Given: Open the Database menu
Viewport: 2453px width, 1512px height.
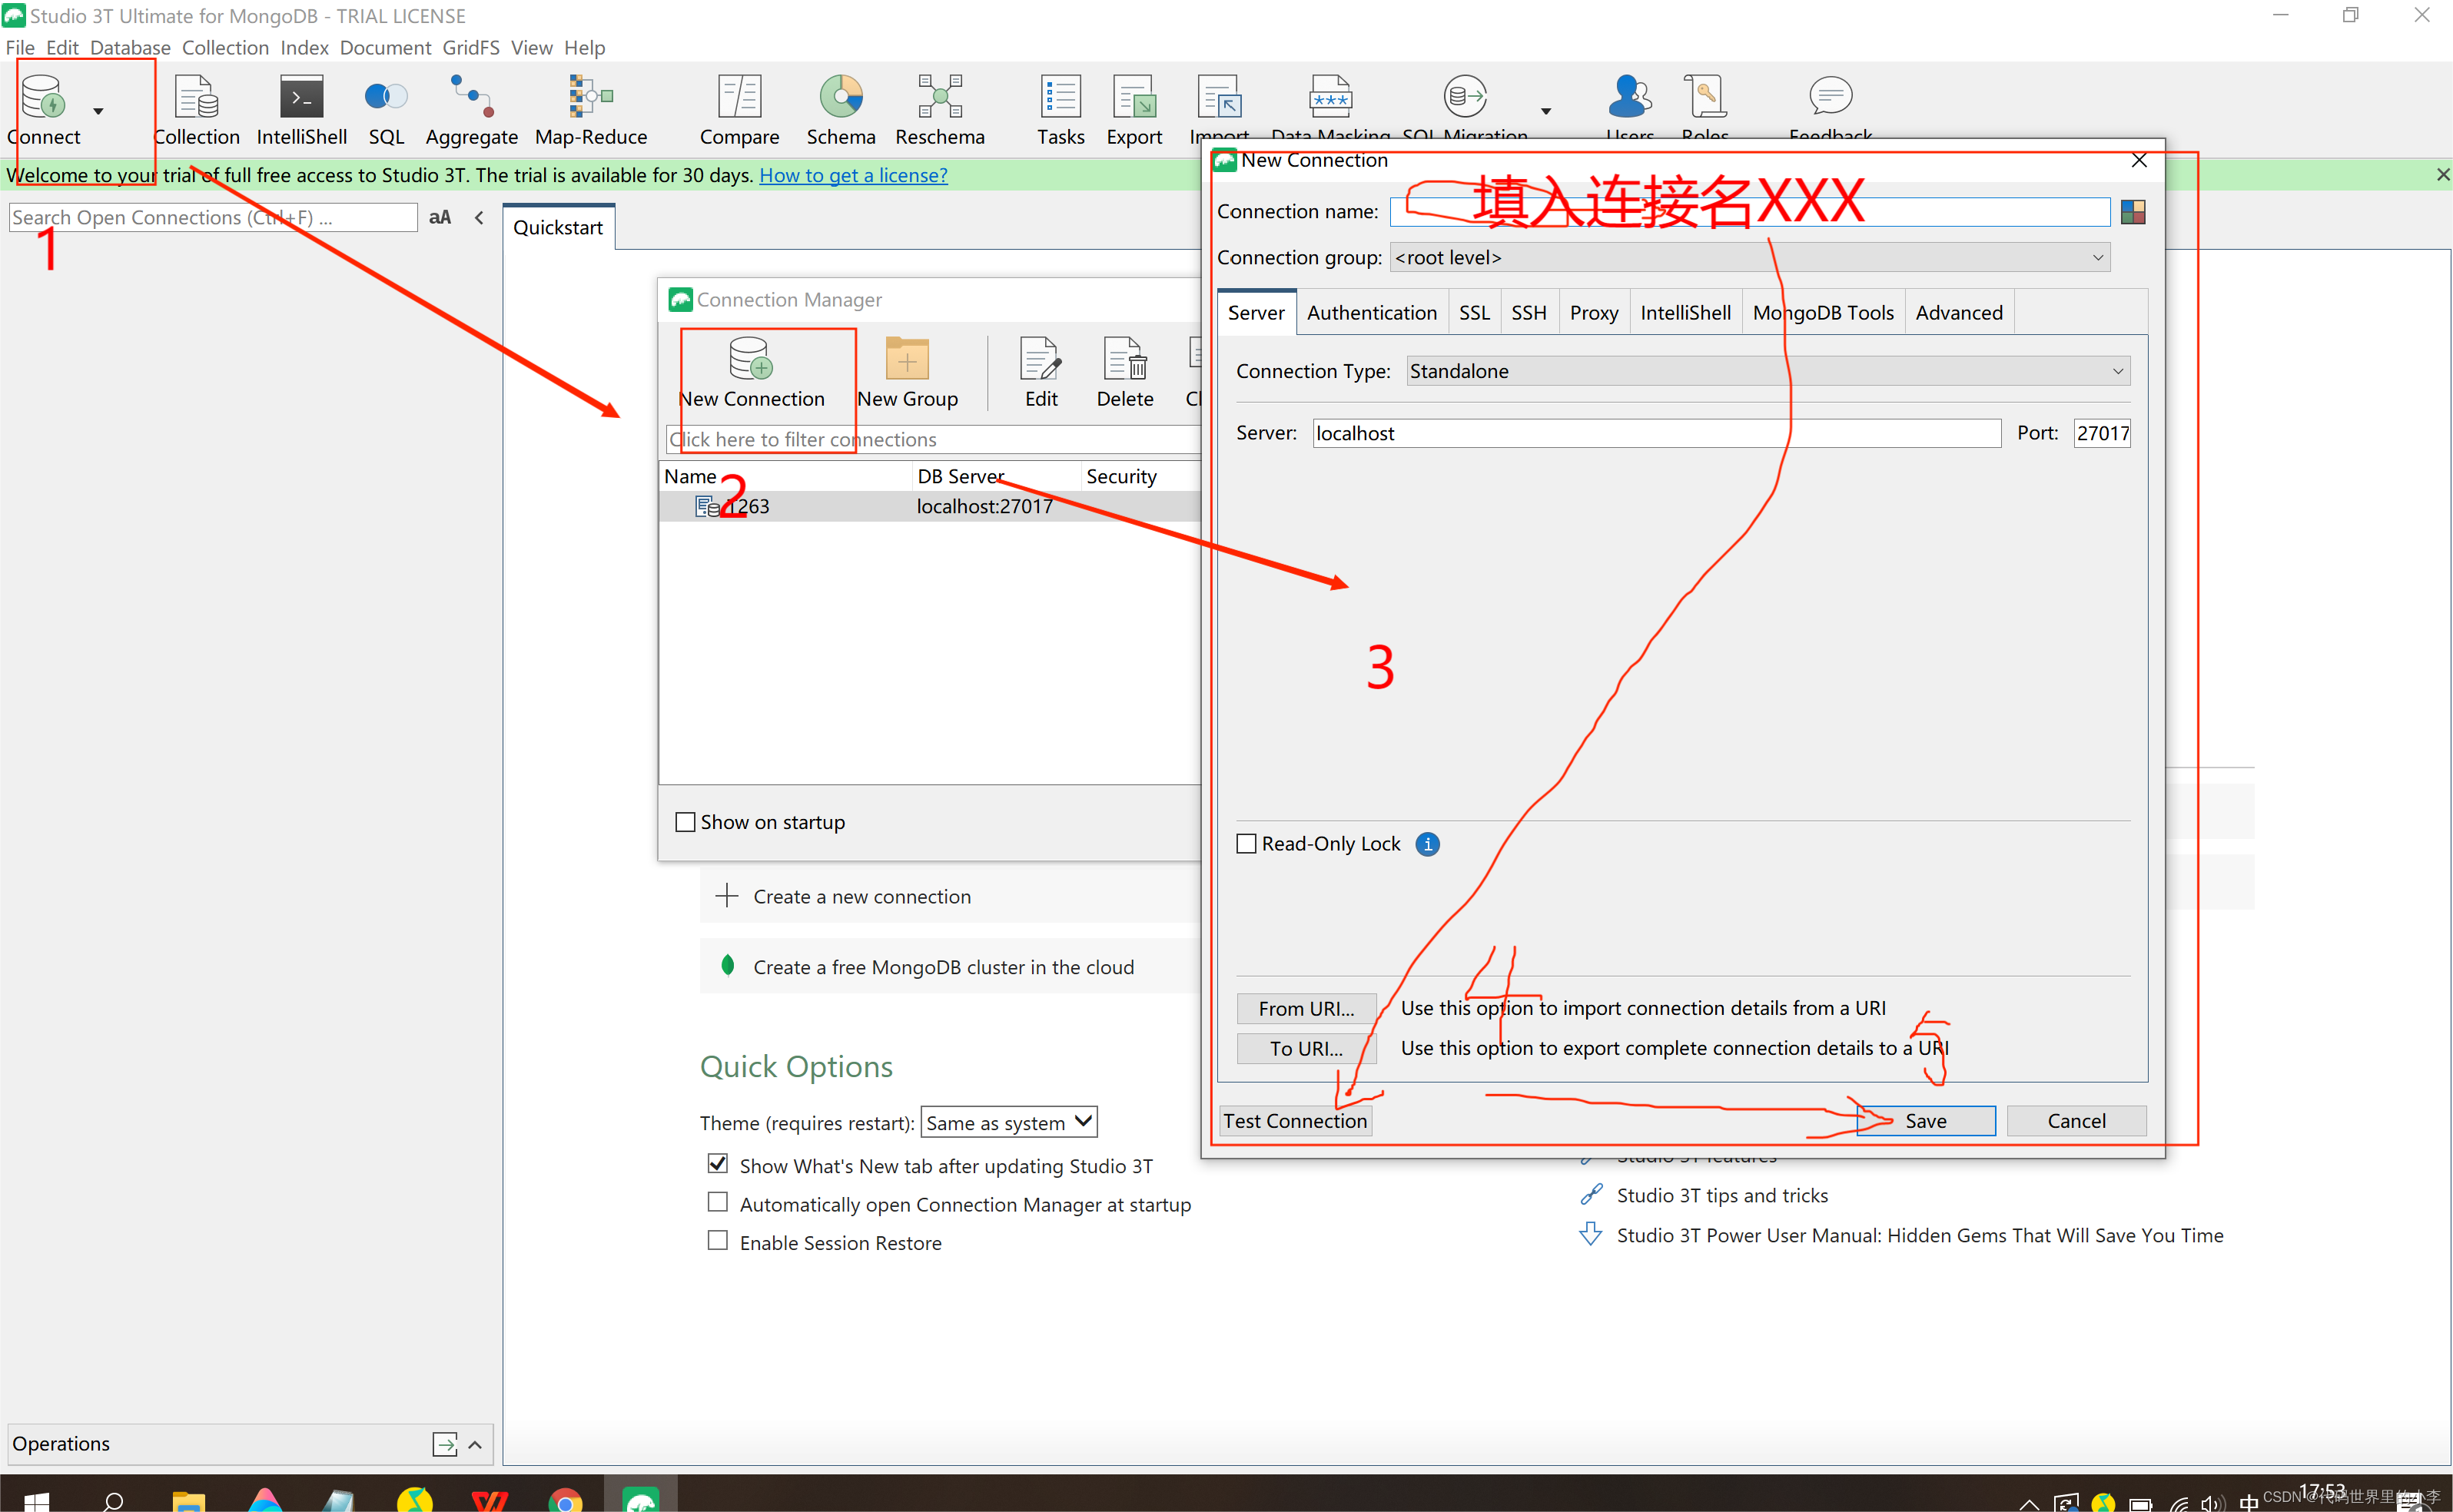Looking at the screenshot, I should pyautogui.click(x=130, y=47).
